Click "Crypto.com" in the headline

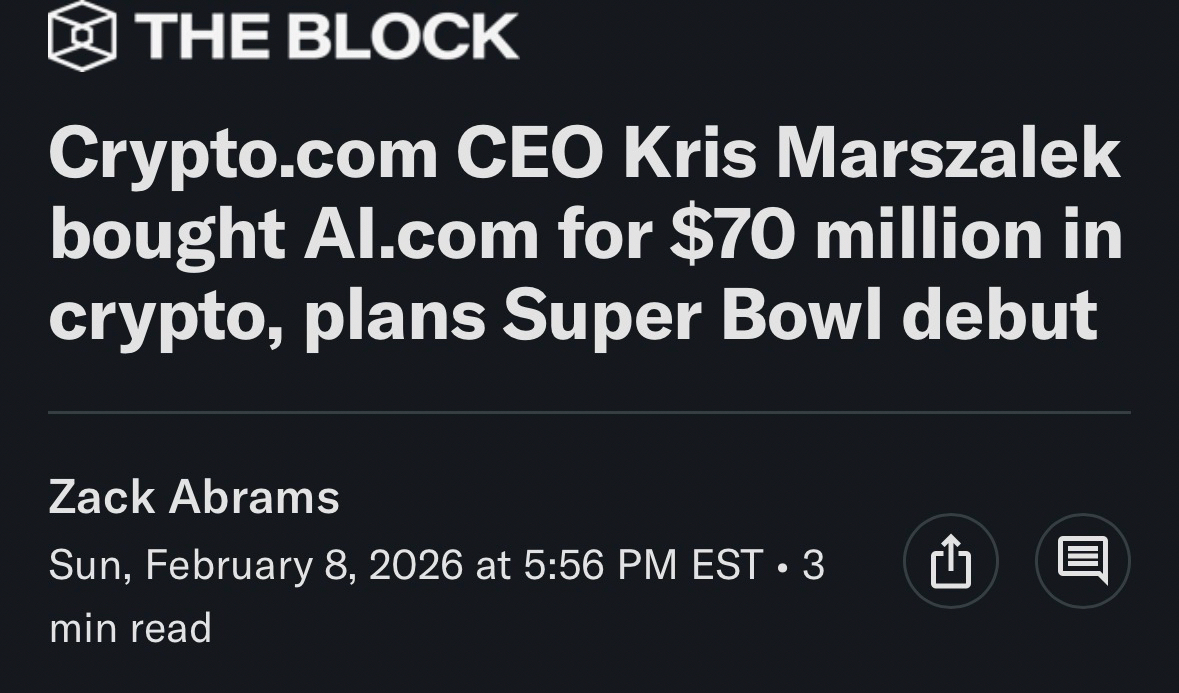coord(243,157)
